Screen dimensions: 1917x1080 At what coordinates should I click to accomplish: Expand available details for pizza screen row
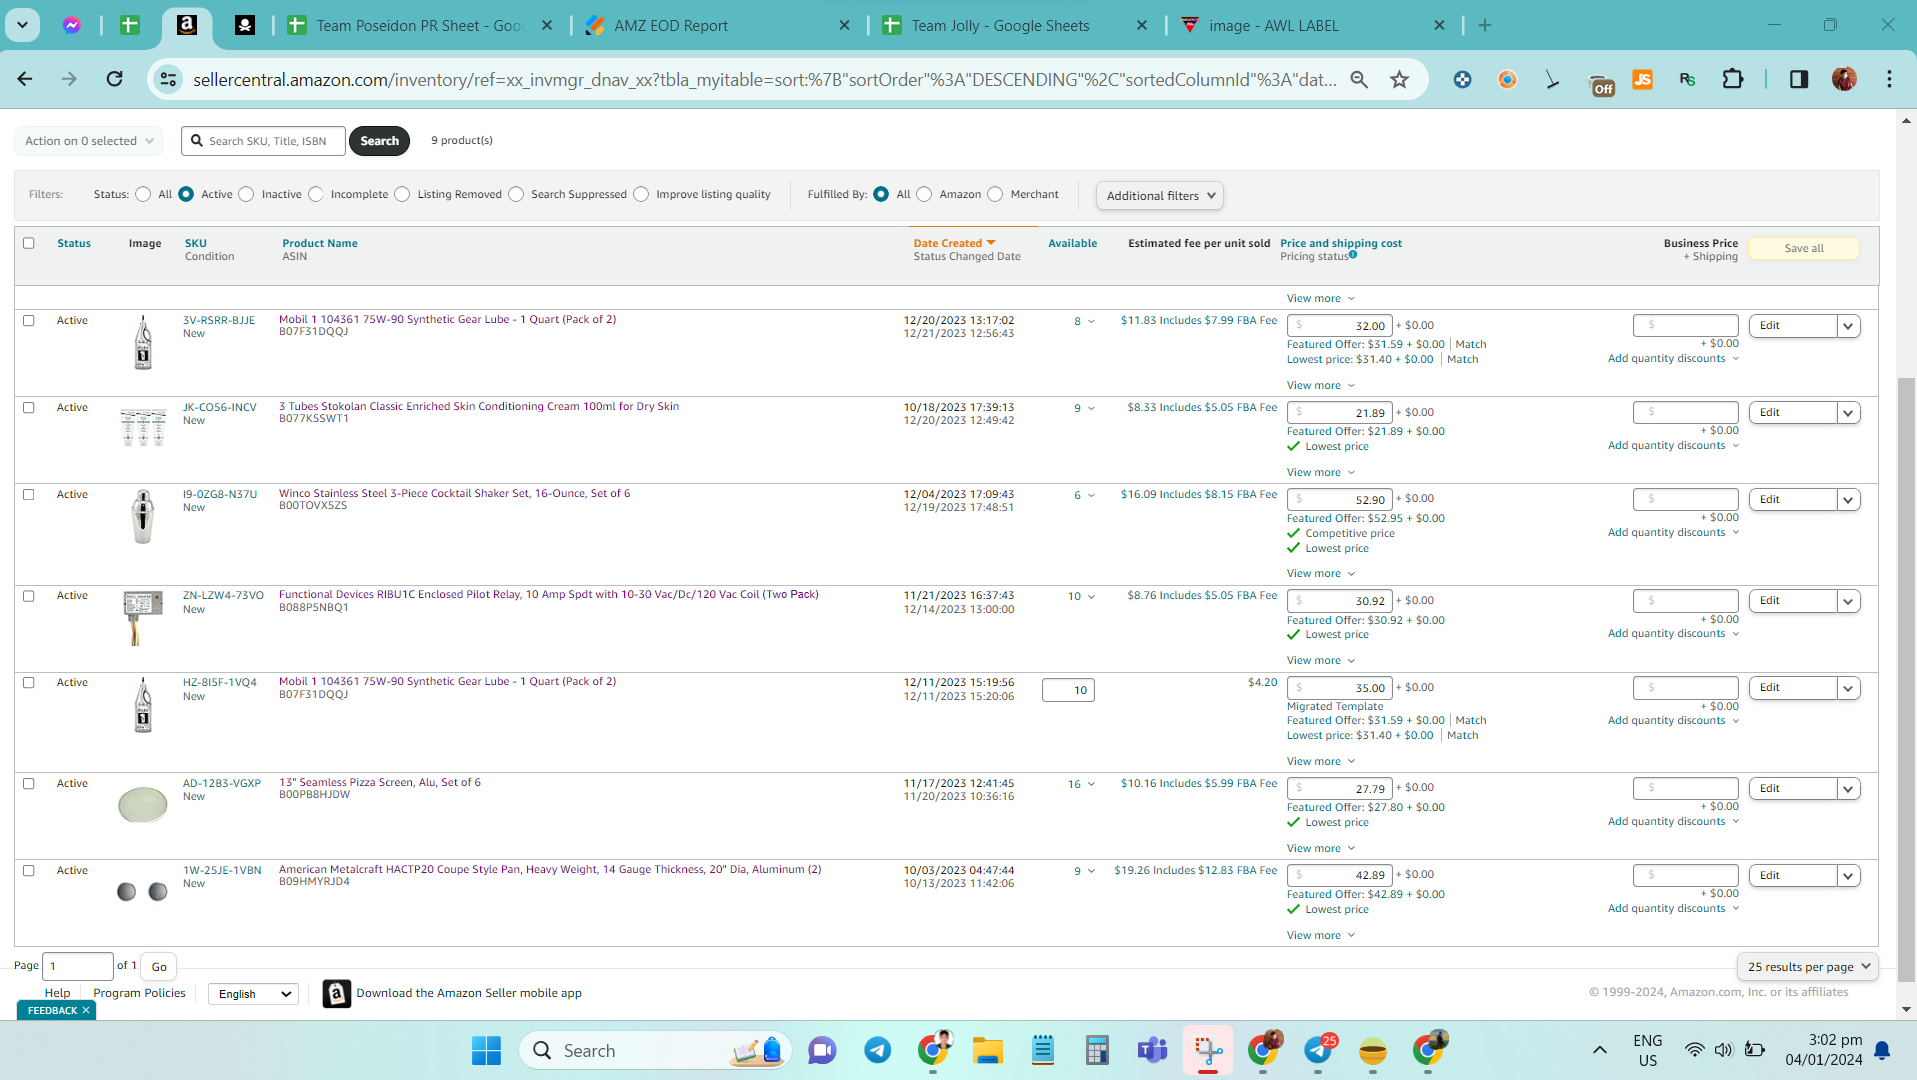tap(1081, 784)
